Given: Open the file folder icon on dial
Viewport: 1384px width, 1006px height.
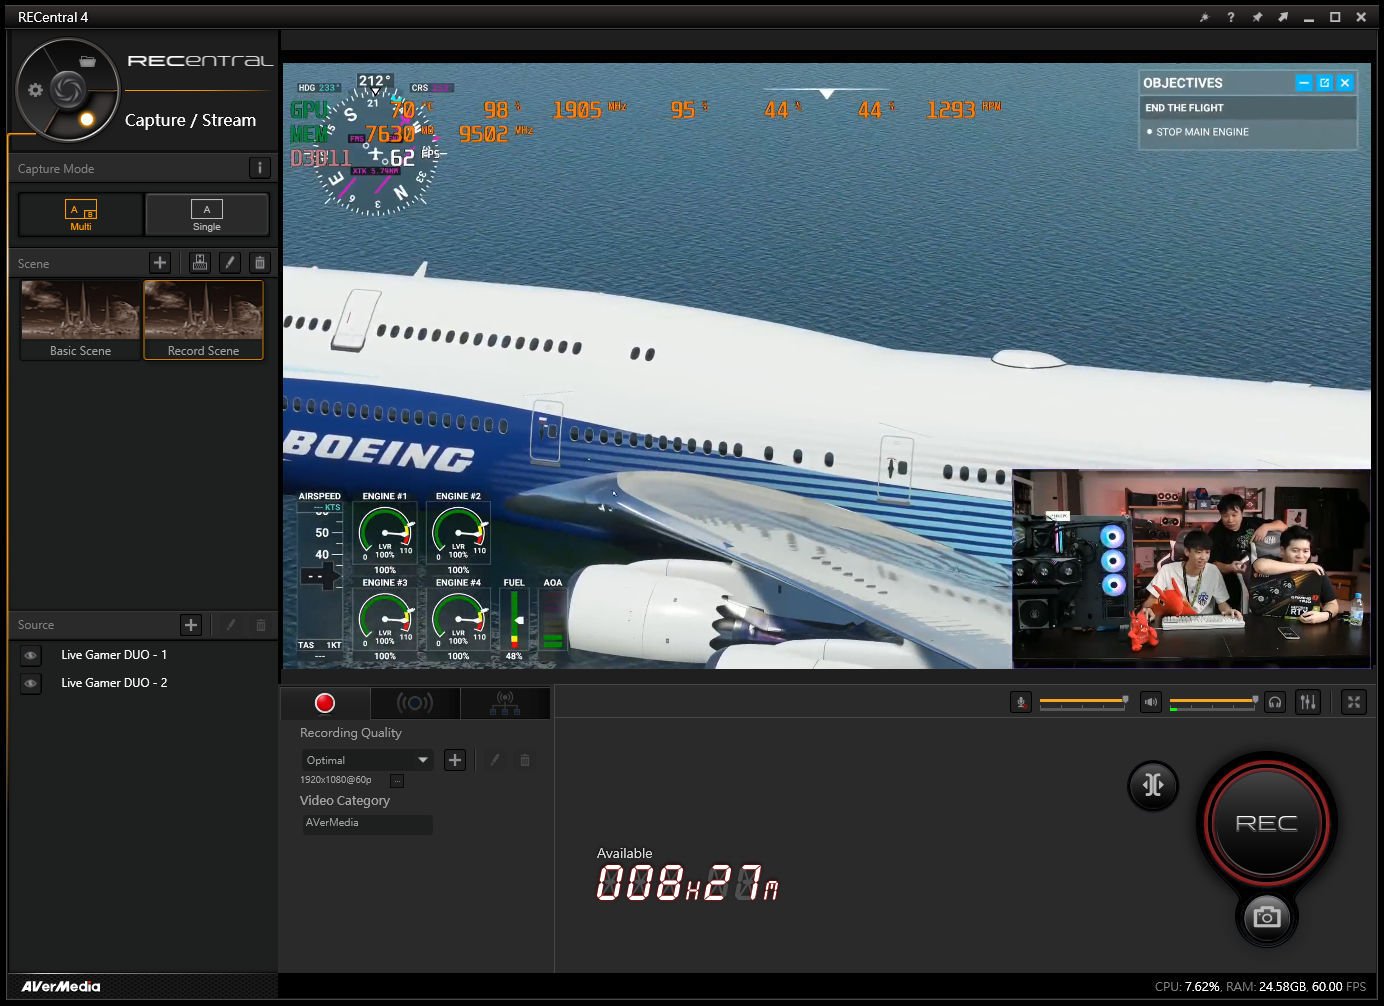Looking at the screenshot, I should [x=88, y=61].
